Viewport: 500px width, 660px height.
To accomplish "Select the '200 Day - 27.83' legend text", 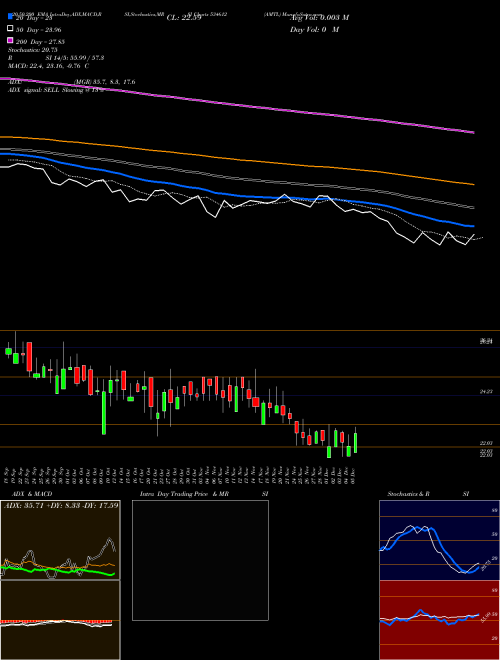I will coord(40,42).
